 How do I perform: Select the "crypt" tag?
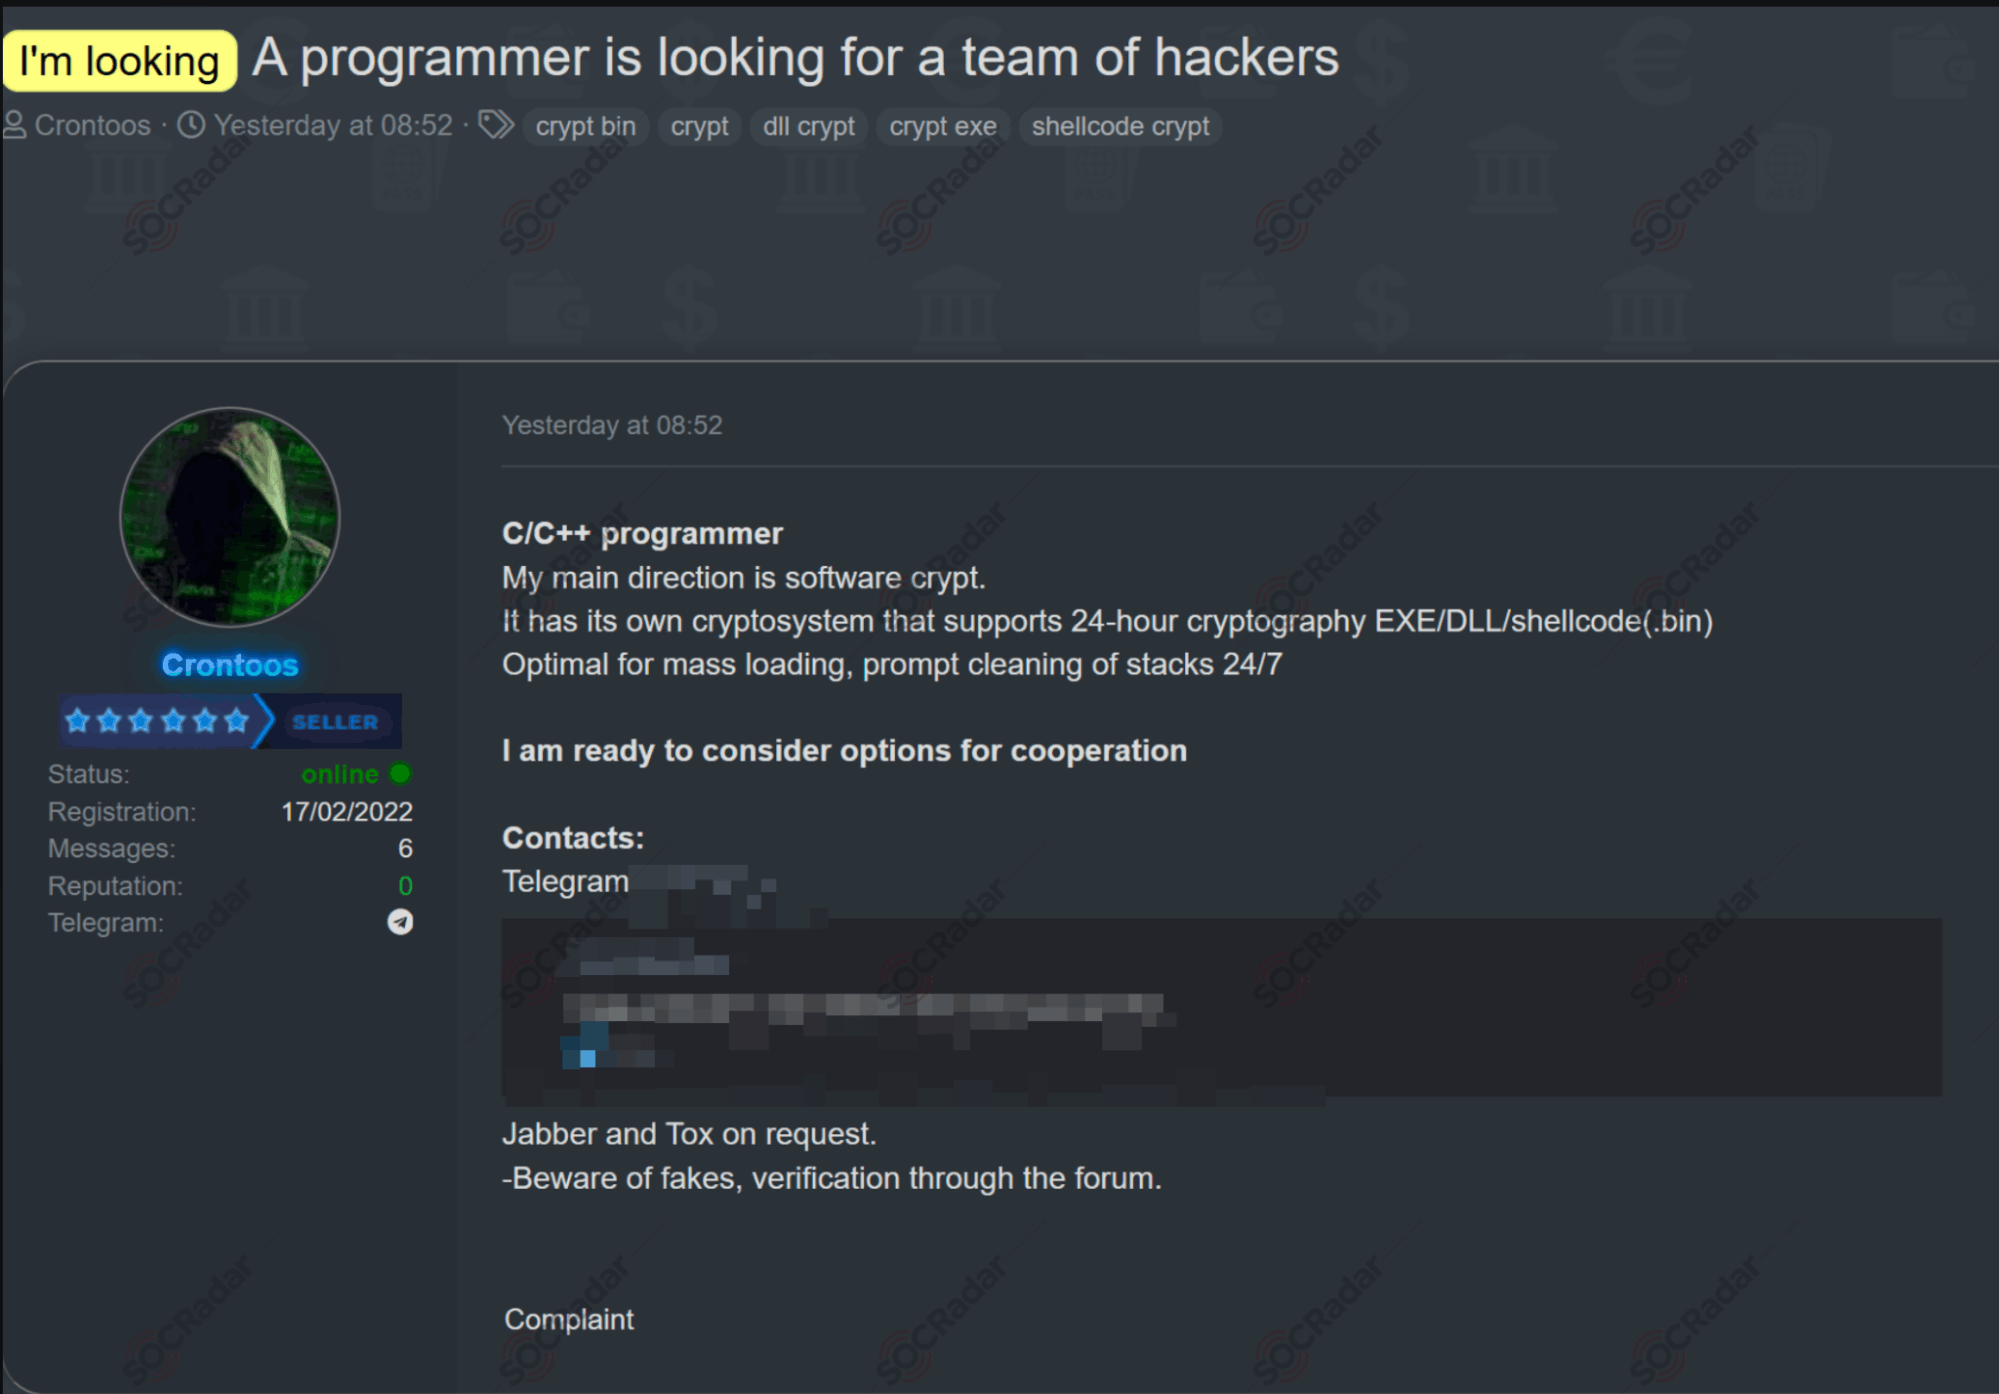[x=699, y=127]
